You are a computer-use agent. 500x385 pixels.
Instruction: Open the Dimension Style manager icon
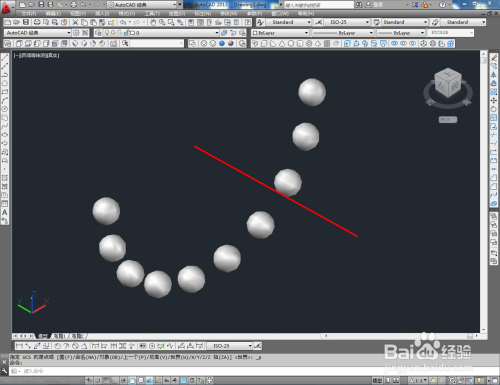(319, 22)
